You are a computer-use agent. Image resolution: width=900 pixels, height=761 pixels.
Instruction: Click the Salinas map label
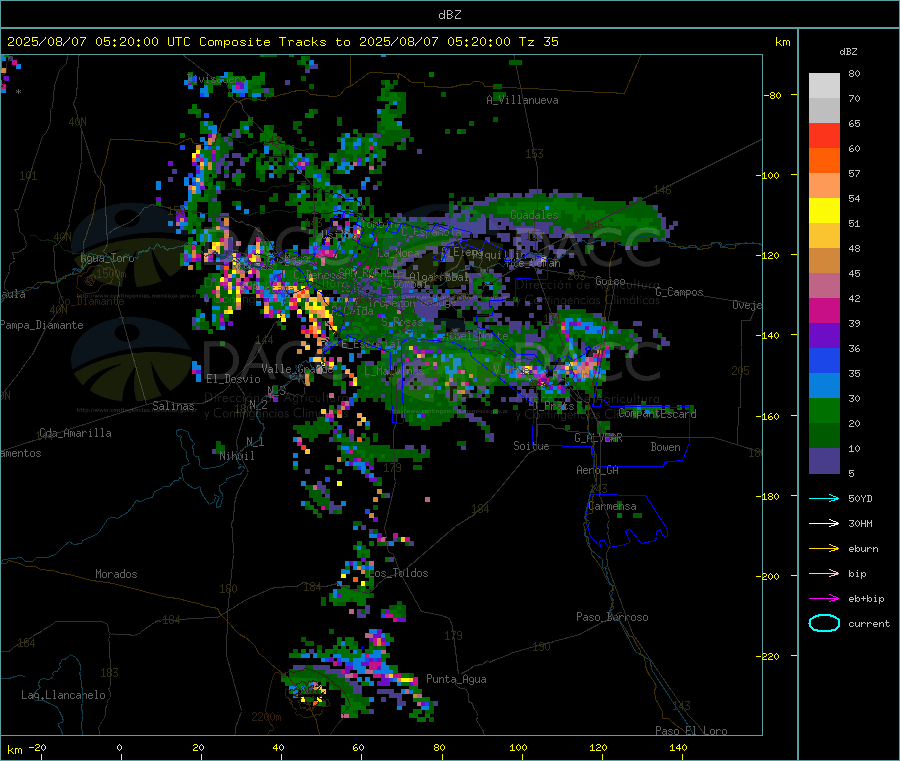(x=173, y=406)
